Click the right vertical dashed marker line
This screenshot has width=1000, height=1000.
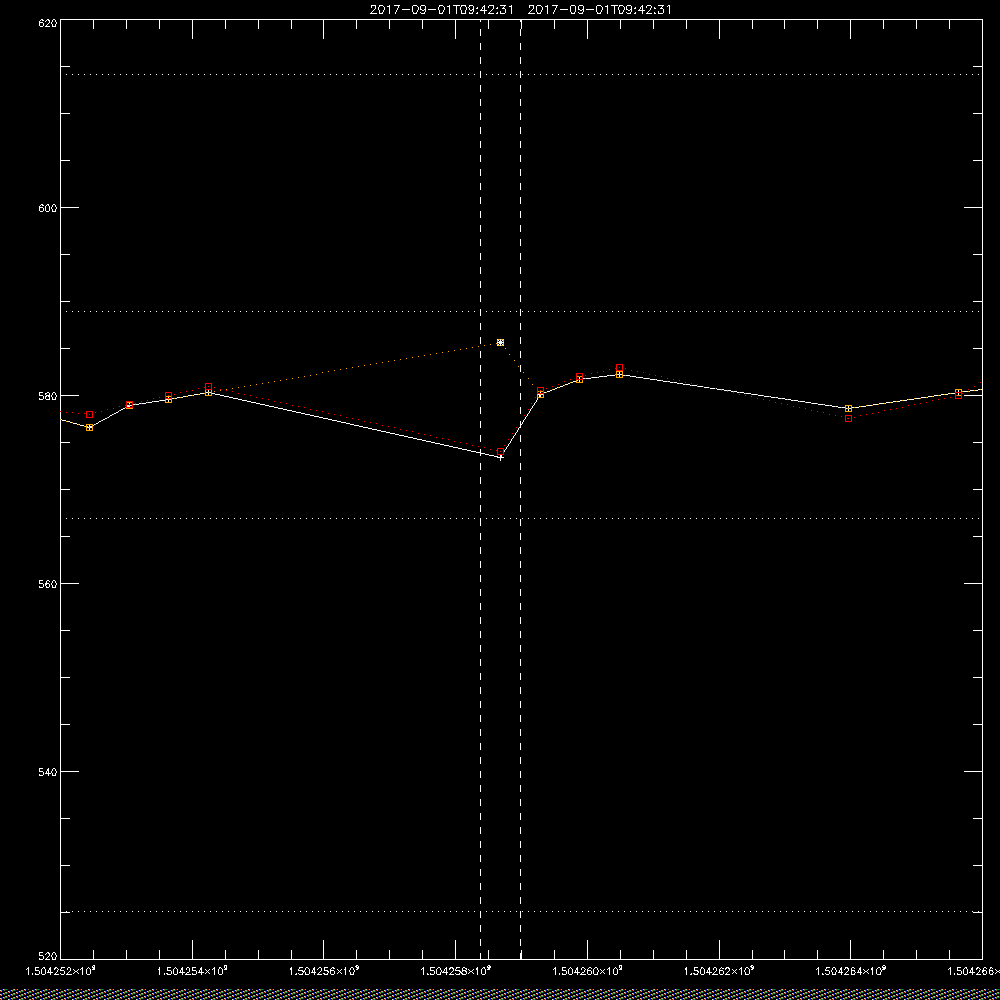(520, 489)
